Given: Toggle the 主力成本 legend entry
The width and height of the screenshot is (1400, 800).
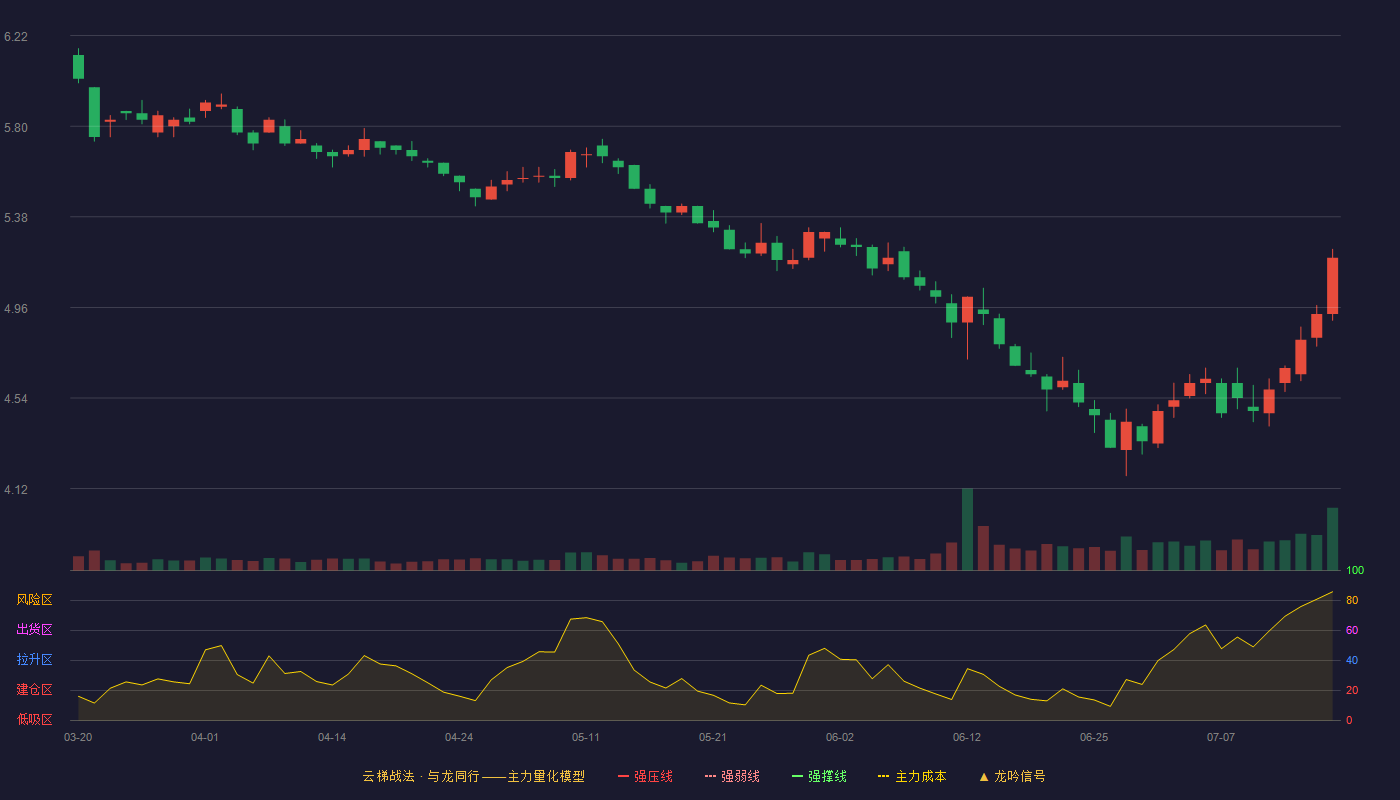Looking at the screenshot, I should coord(912,776).
